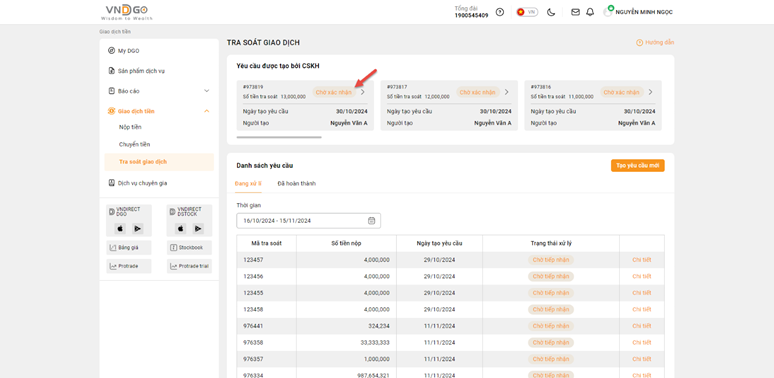Click Chờ xác nhận status on request #973817
Viewport: 774px width, 378px height.
coord(478,92)
